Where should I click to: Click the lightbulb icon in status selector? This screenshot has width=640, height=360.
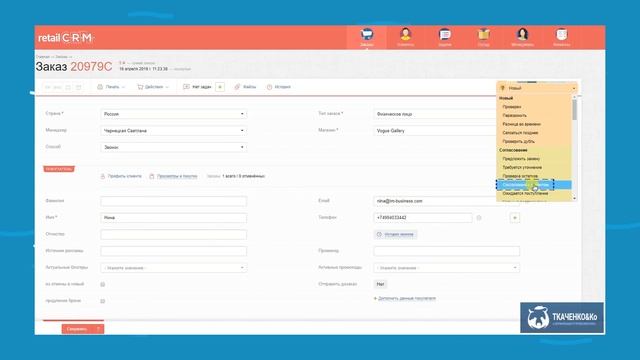tap(503, 88)
